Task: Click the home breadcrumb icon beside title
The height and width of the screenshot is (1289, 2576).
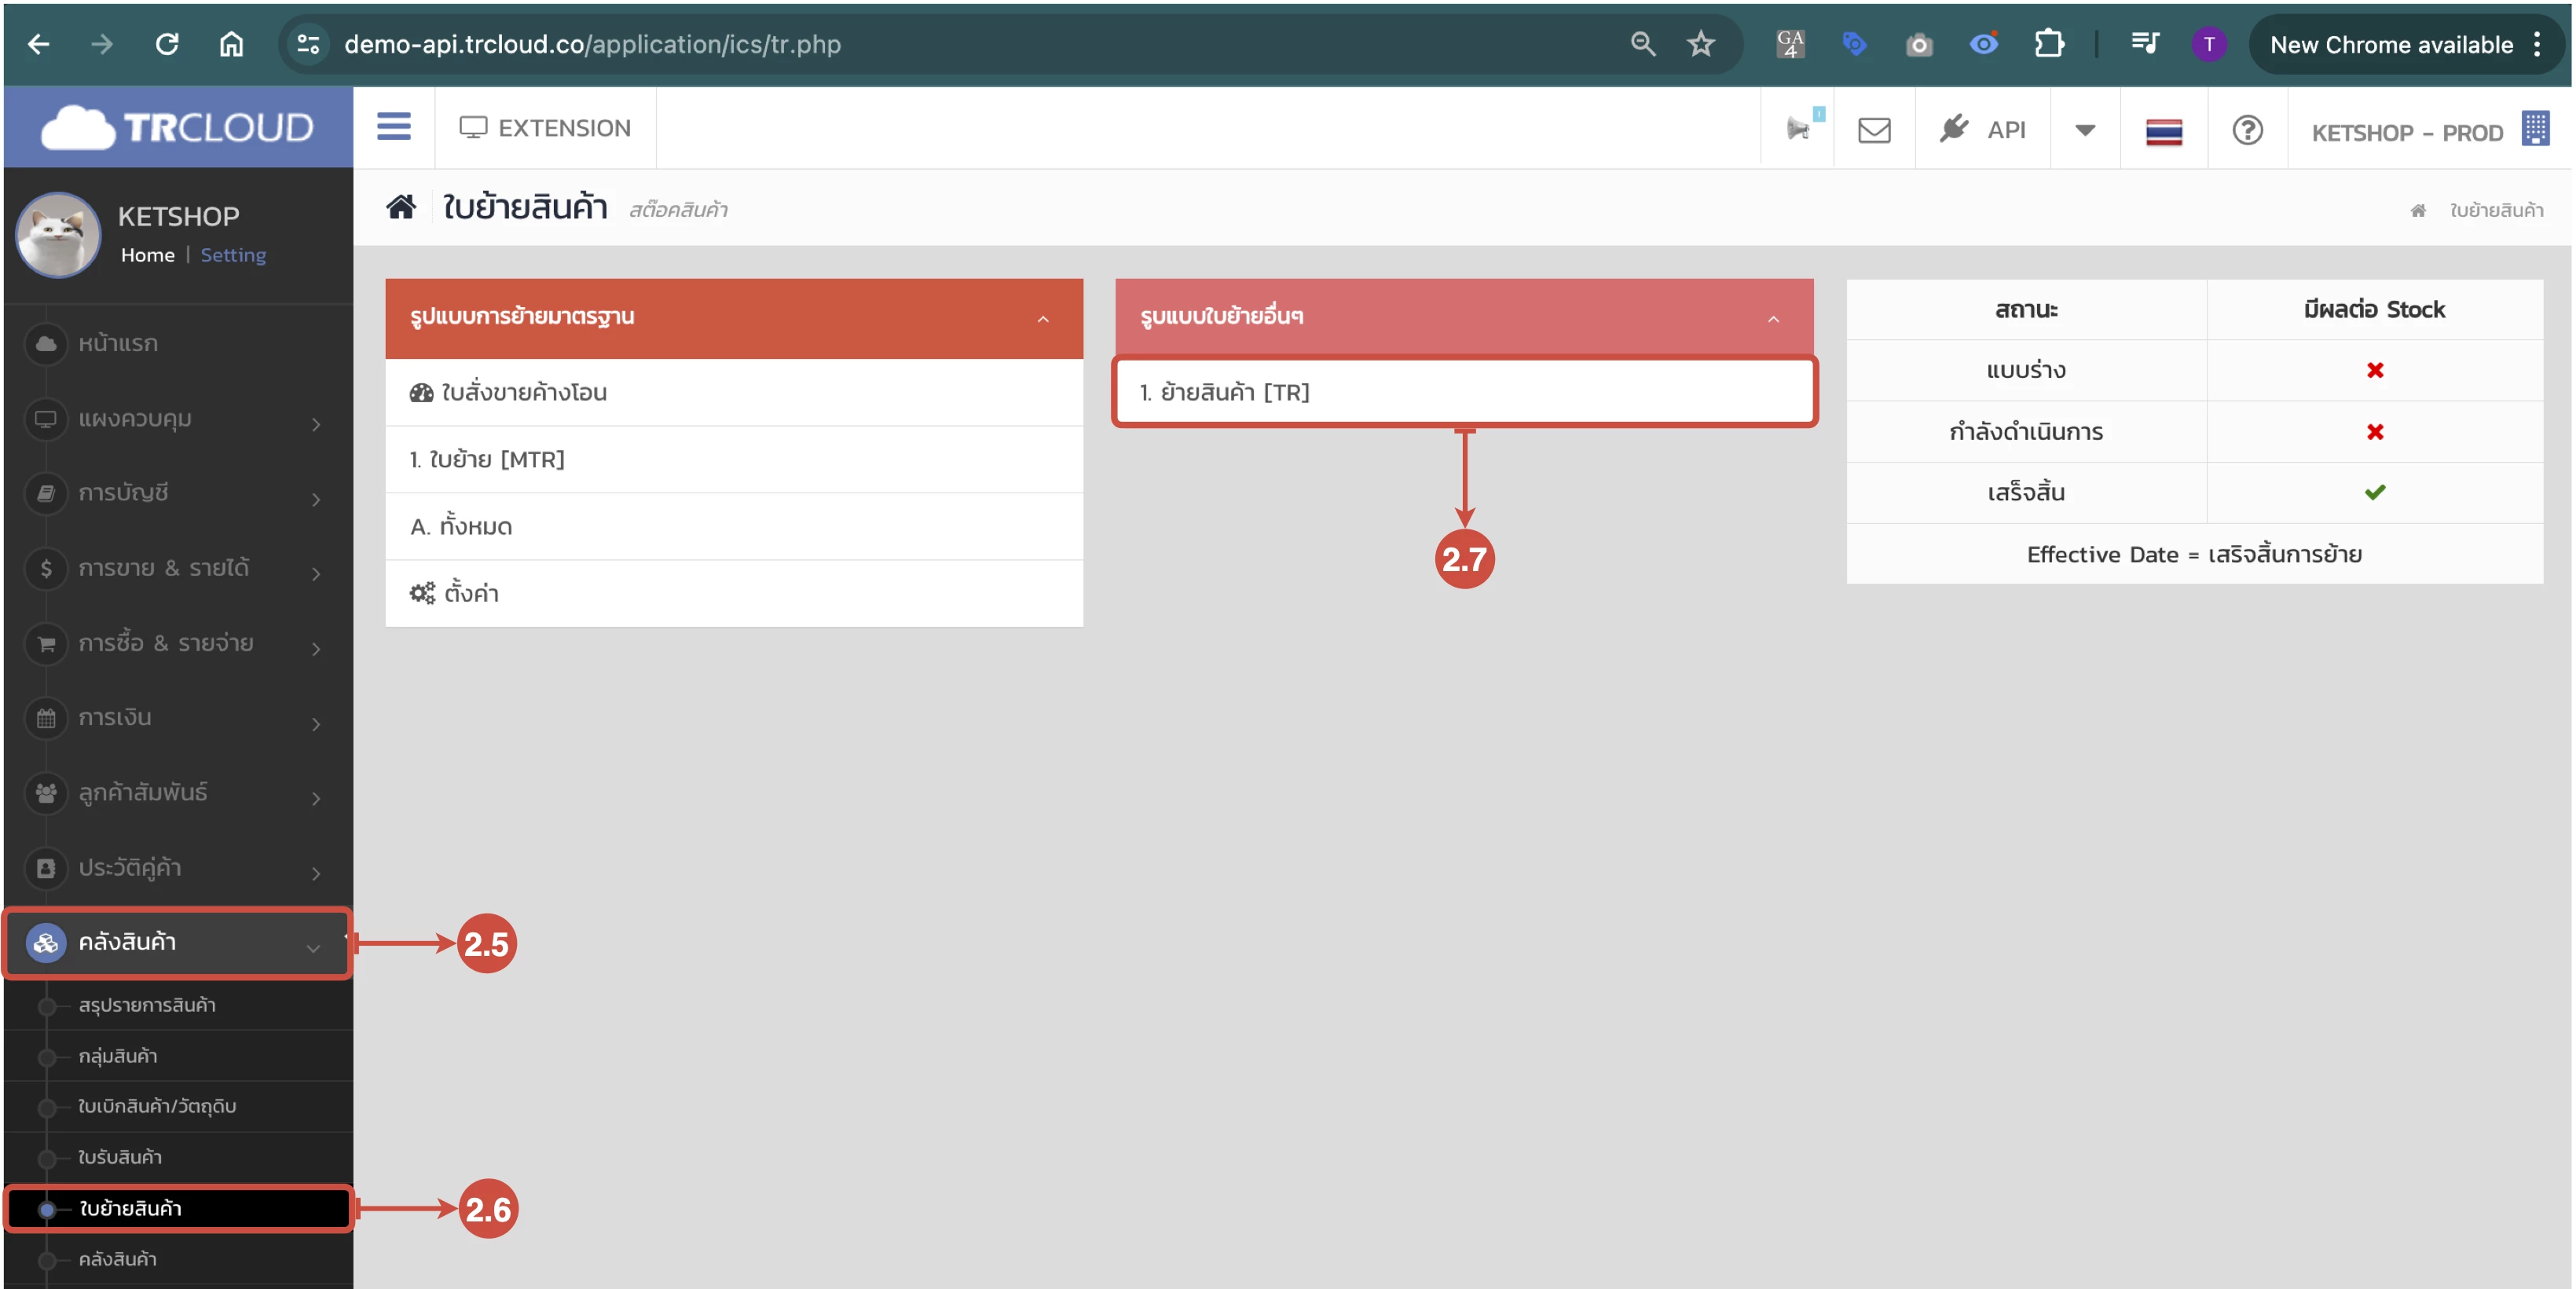Action: pyautogui.click(x=401, y=208)
